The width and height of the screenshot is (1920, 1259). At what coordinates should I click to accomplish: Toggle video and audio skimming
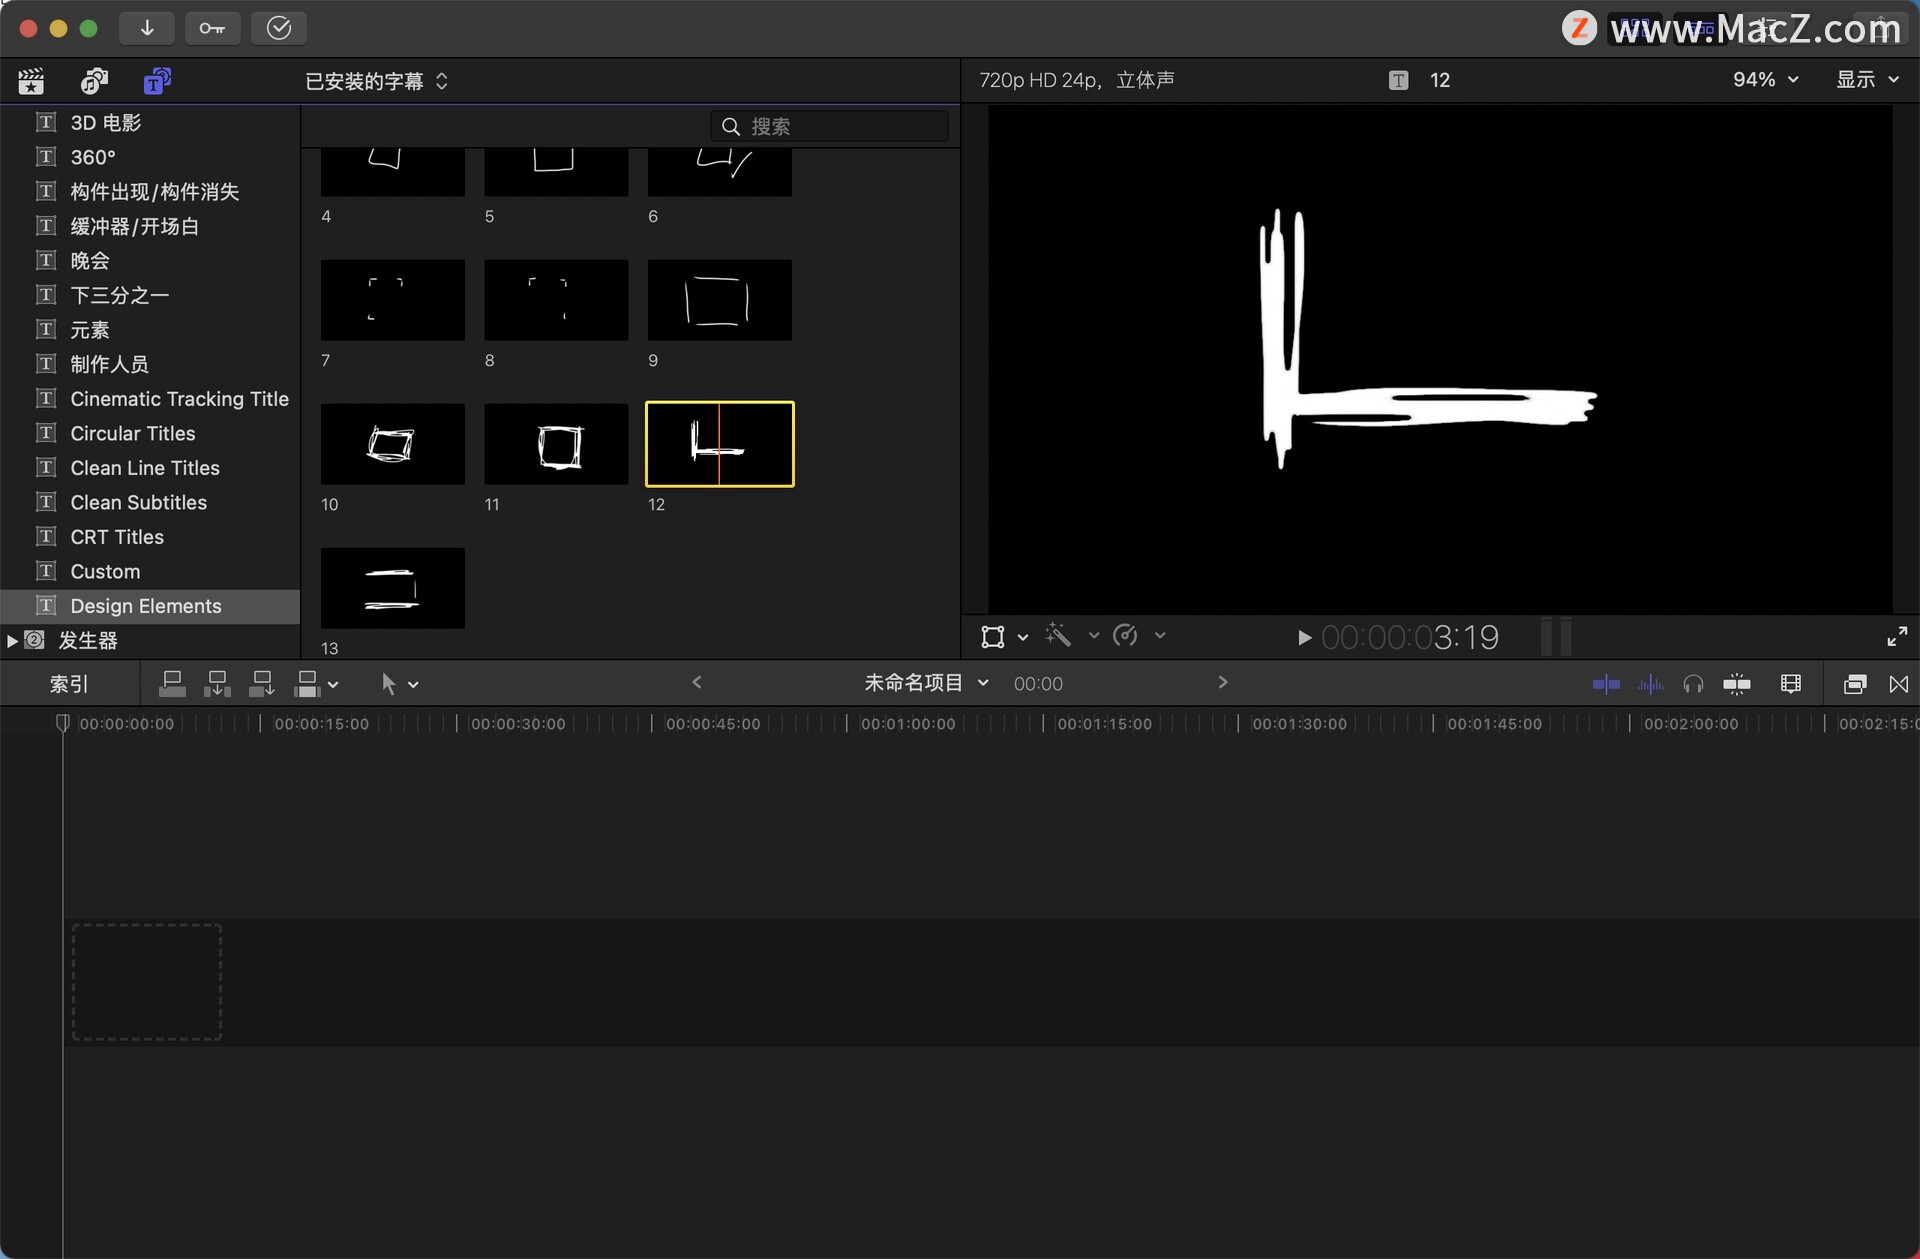pos(1606,684)
